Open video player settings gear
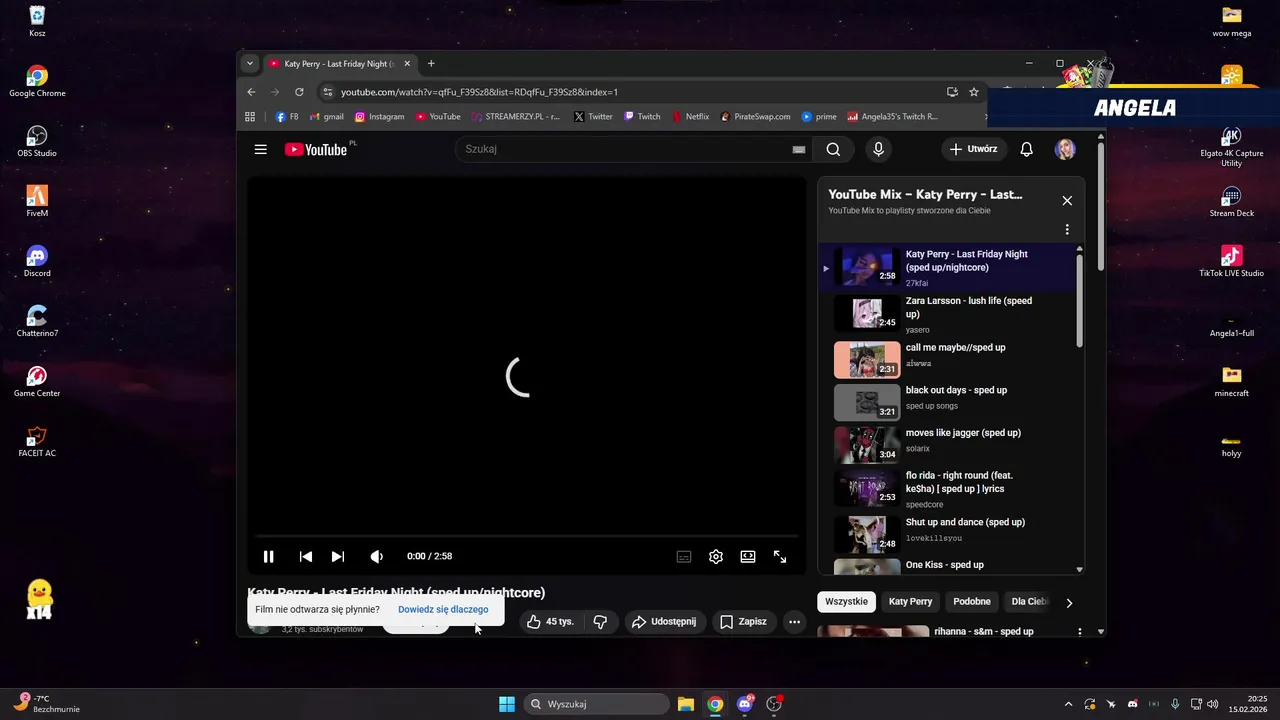The image size is (1280, 720). (716, 557)
